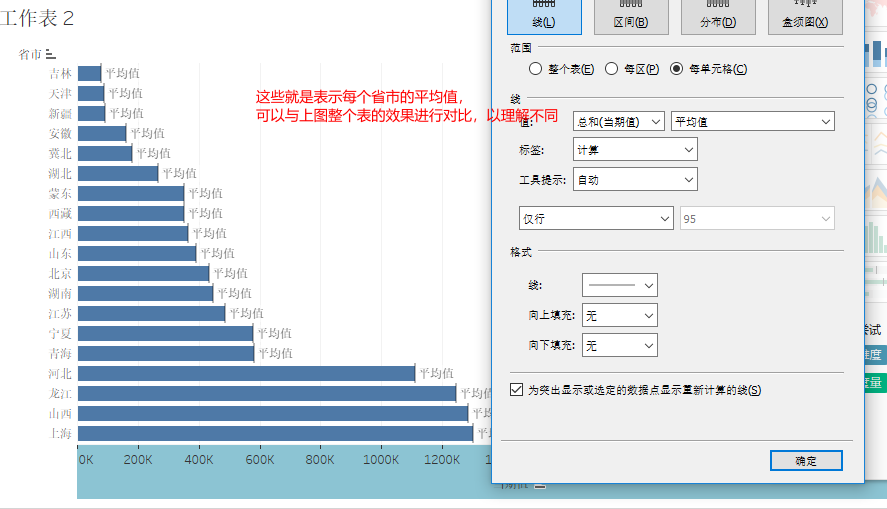The height and width of the screenshot is (509, 887).
Task: Click the 平均值 label next to 北京 bar
Action: (x=231, y=273)
